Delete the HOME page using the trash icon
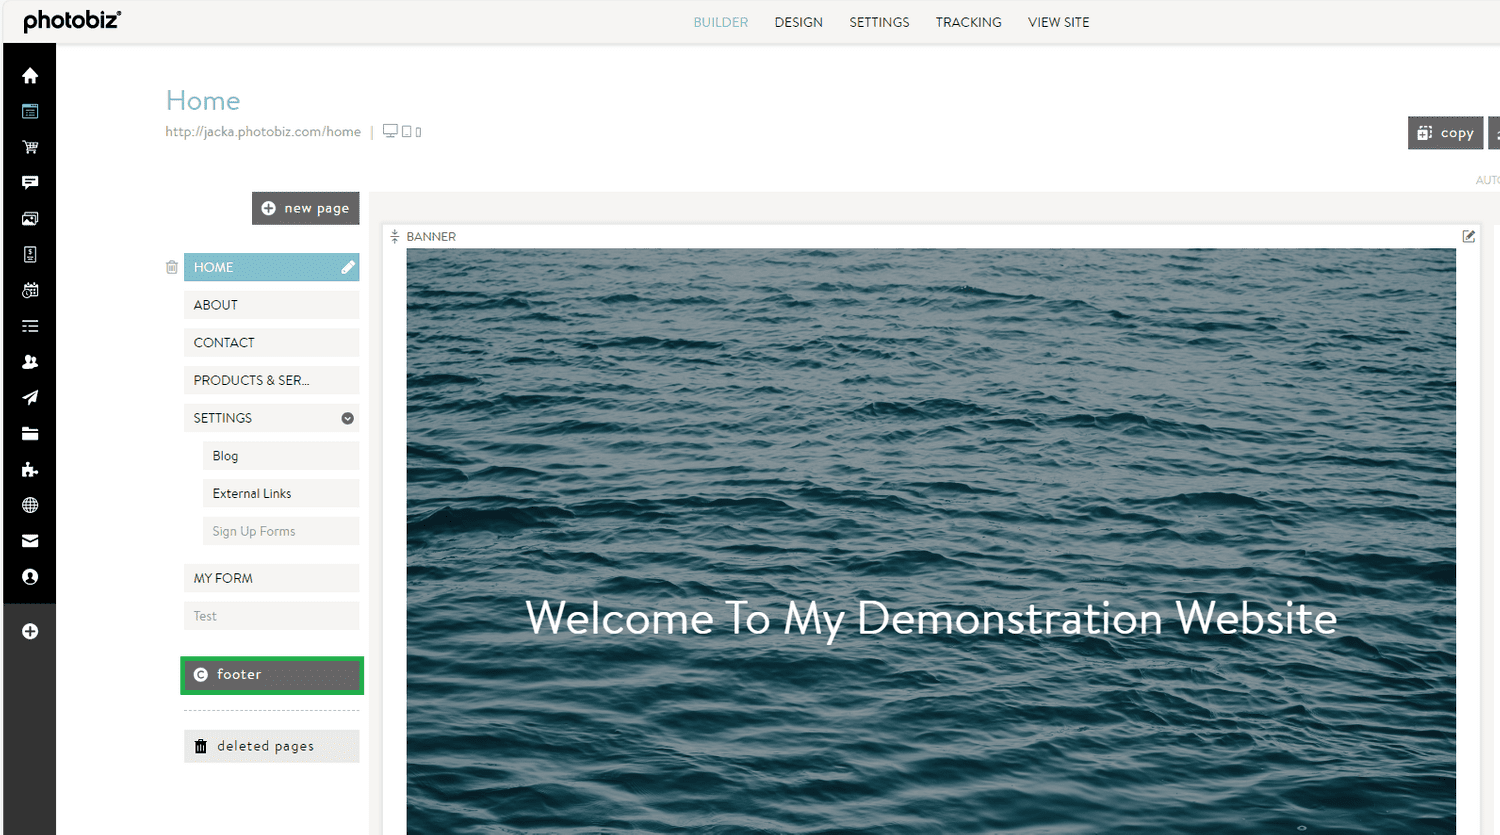Viewport: 1500px width, 835px height. coord(171,267)
